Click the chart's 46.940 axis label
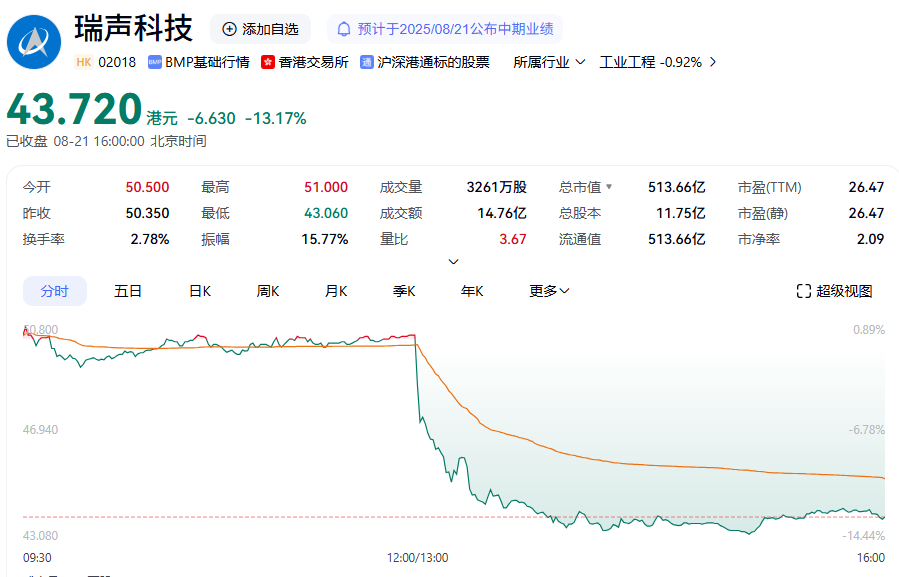899x577 pixels. tap(40, 430)
